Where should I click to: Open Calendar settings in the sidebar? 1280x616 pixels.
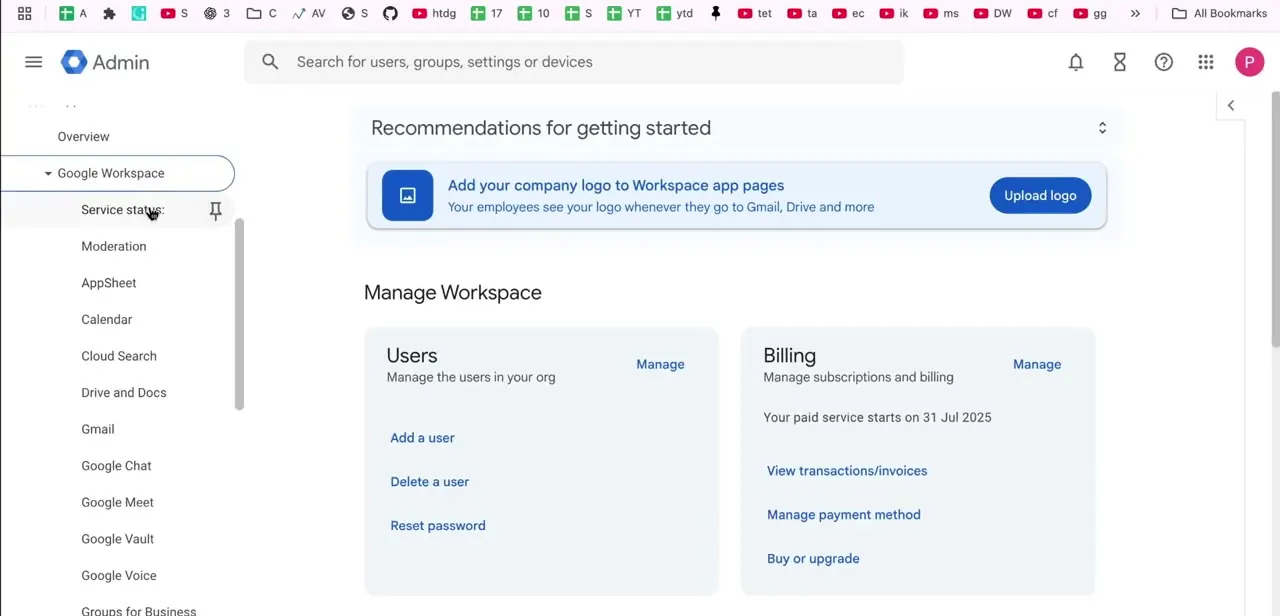[106, 320]
